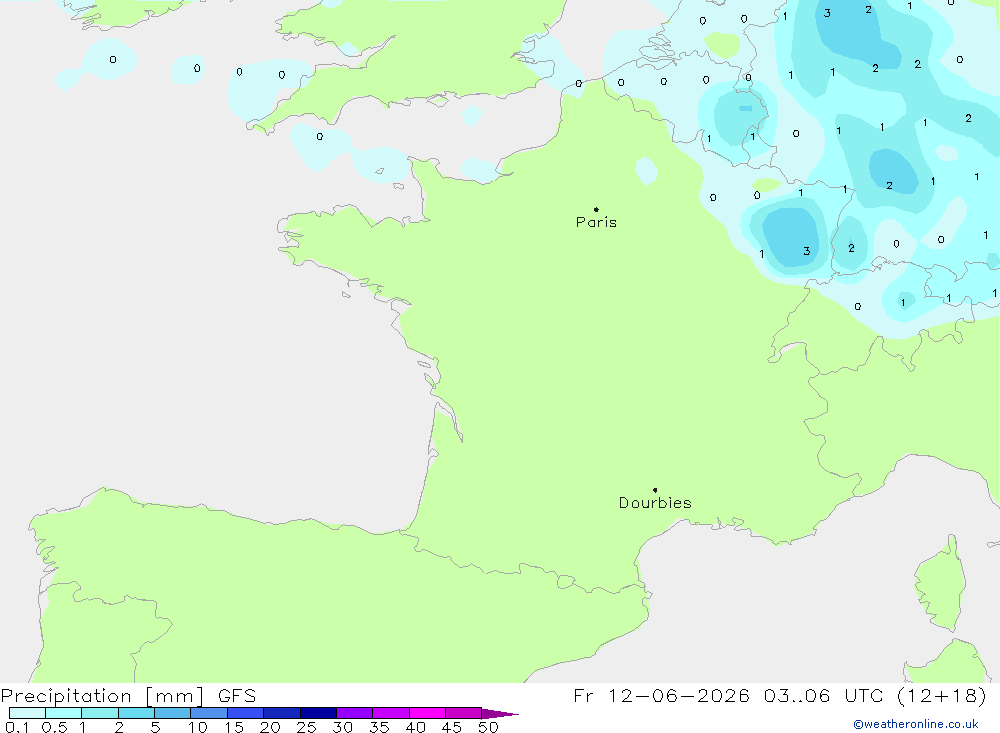Pick the 45–50 mm legend swatch
Screen dimensions: 1000x733
pos(464,713)
